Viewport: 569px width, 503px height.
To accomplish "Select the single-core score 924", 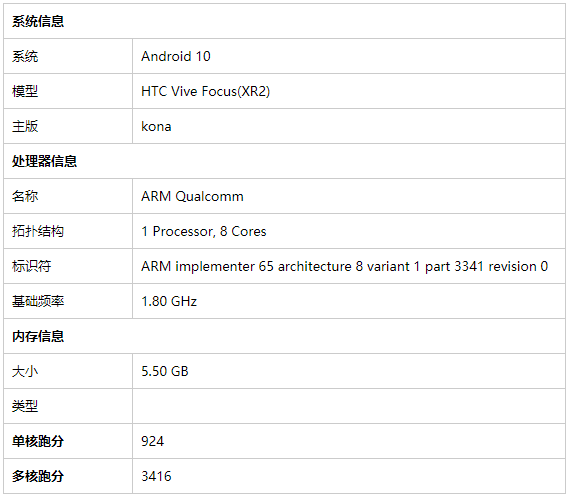I will pos(152,441).
